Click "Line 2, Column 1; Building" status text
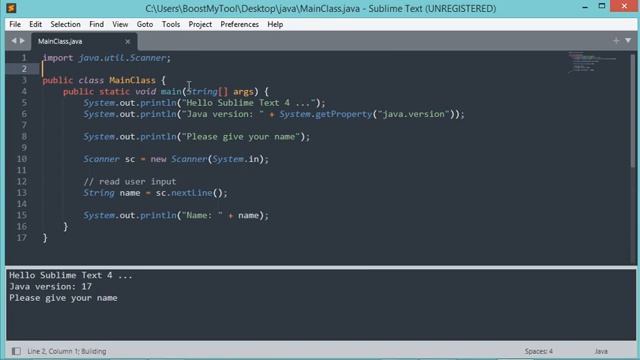 click(x=67, y=351)
